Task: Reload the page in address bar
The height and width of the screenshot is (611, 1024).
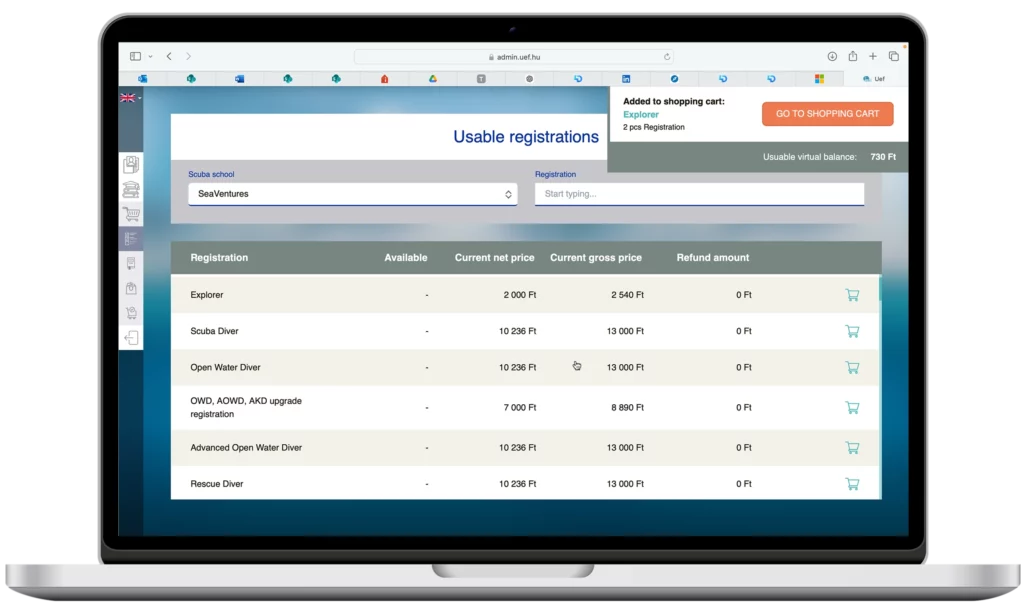Action: (x=667, y=57)
